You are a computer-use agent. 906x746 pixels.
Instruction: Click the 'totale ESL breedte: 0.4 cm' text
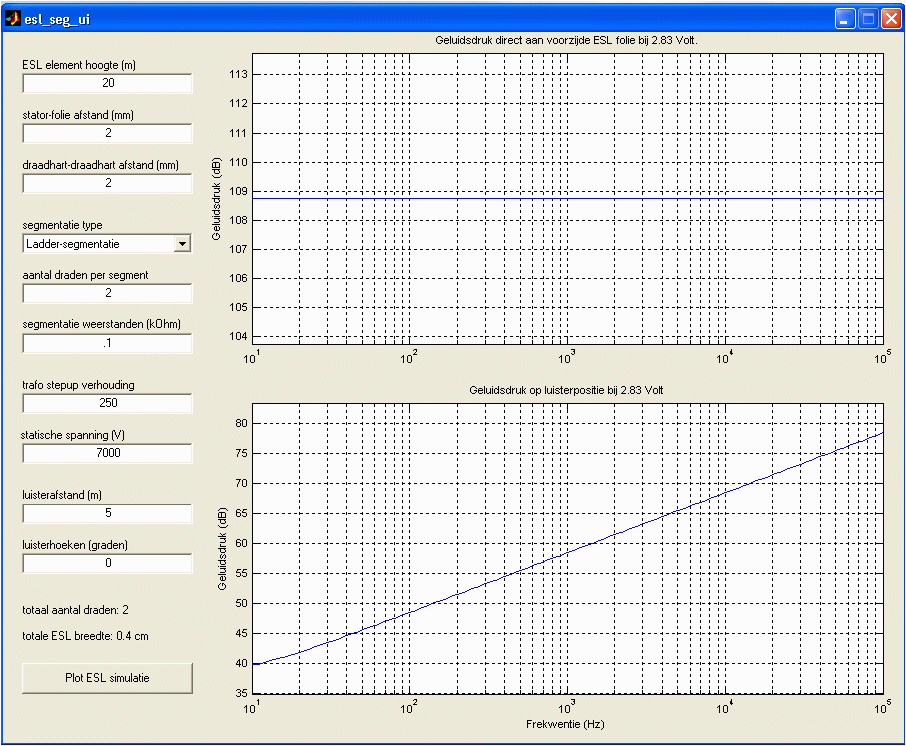(85, 636)
